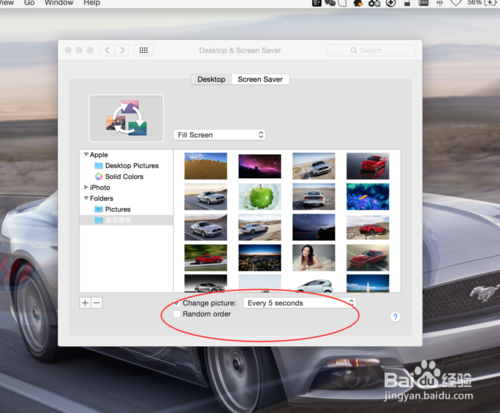Open the Every 5 seconds interval dropdown
This screenshot has width=500, height=413.
(299, 303)
